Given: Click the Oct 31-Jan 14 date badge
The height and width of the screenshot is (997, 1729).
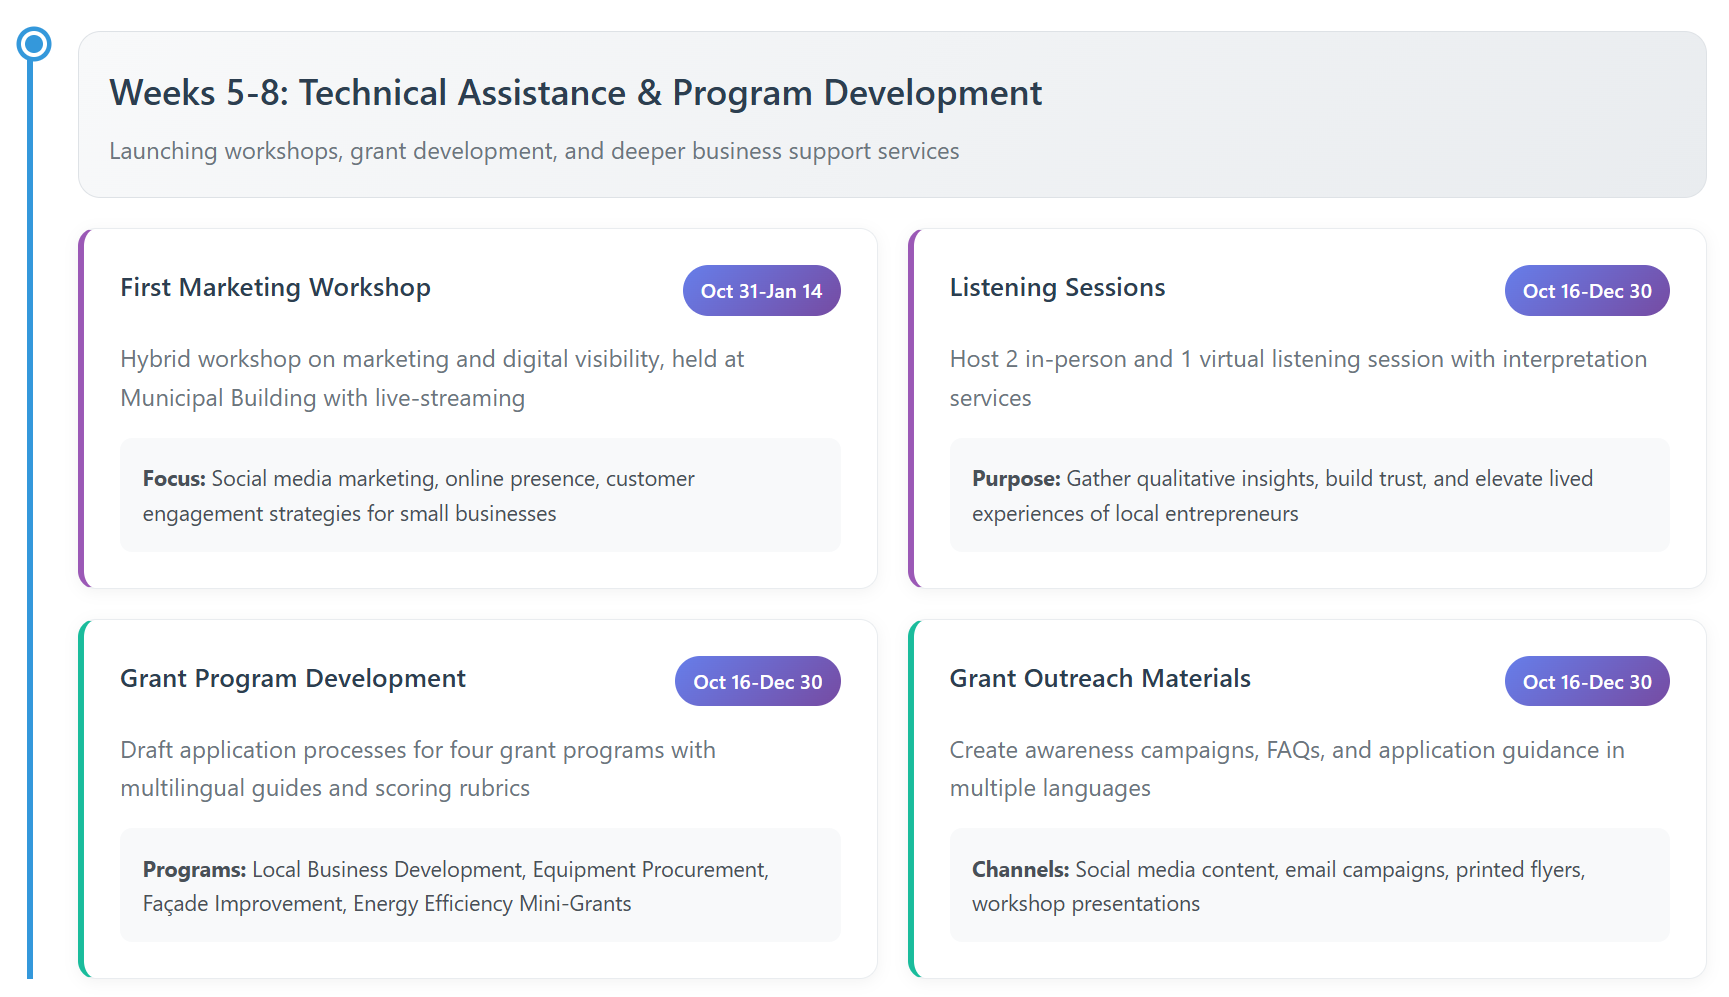Looking at the screenshot, I should (761, 291).
